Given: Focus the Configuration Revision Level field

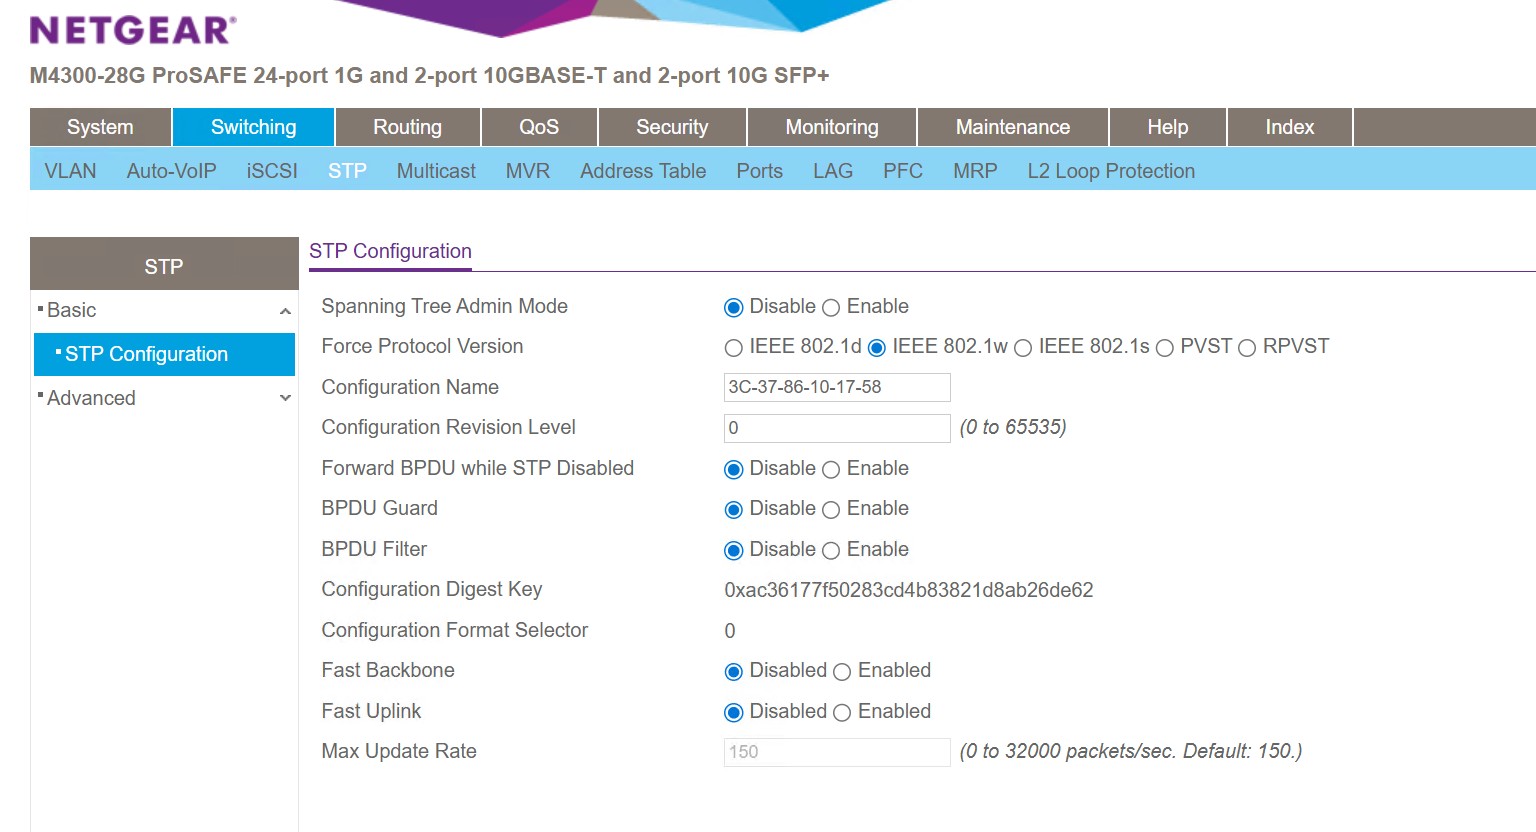Looking at the screenshot, I should (x=836, y=428).
